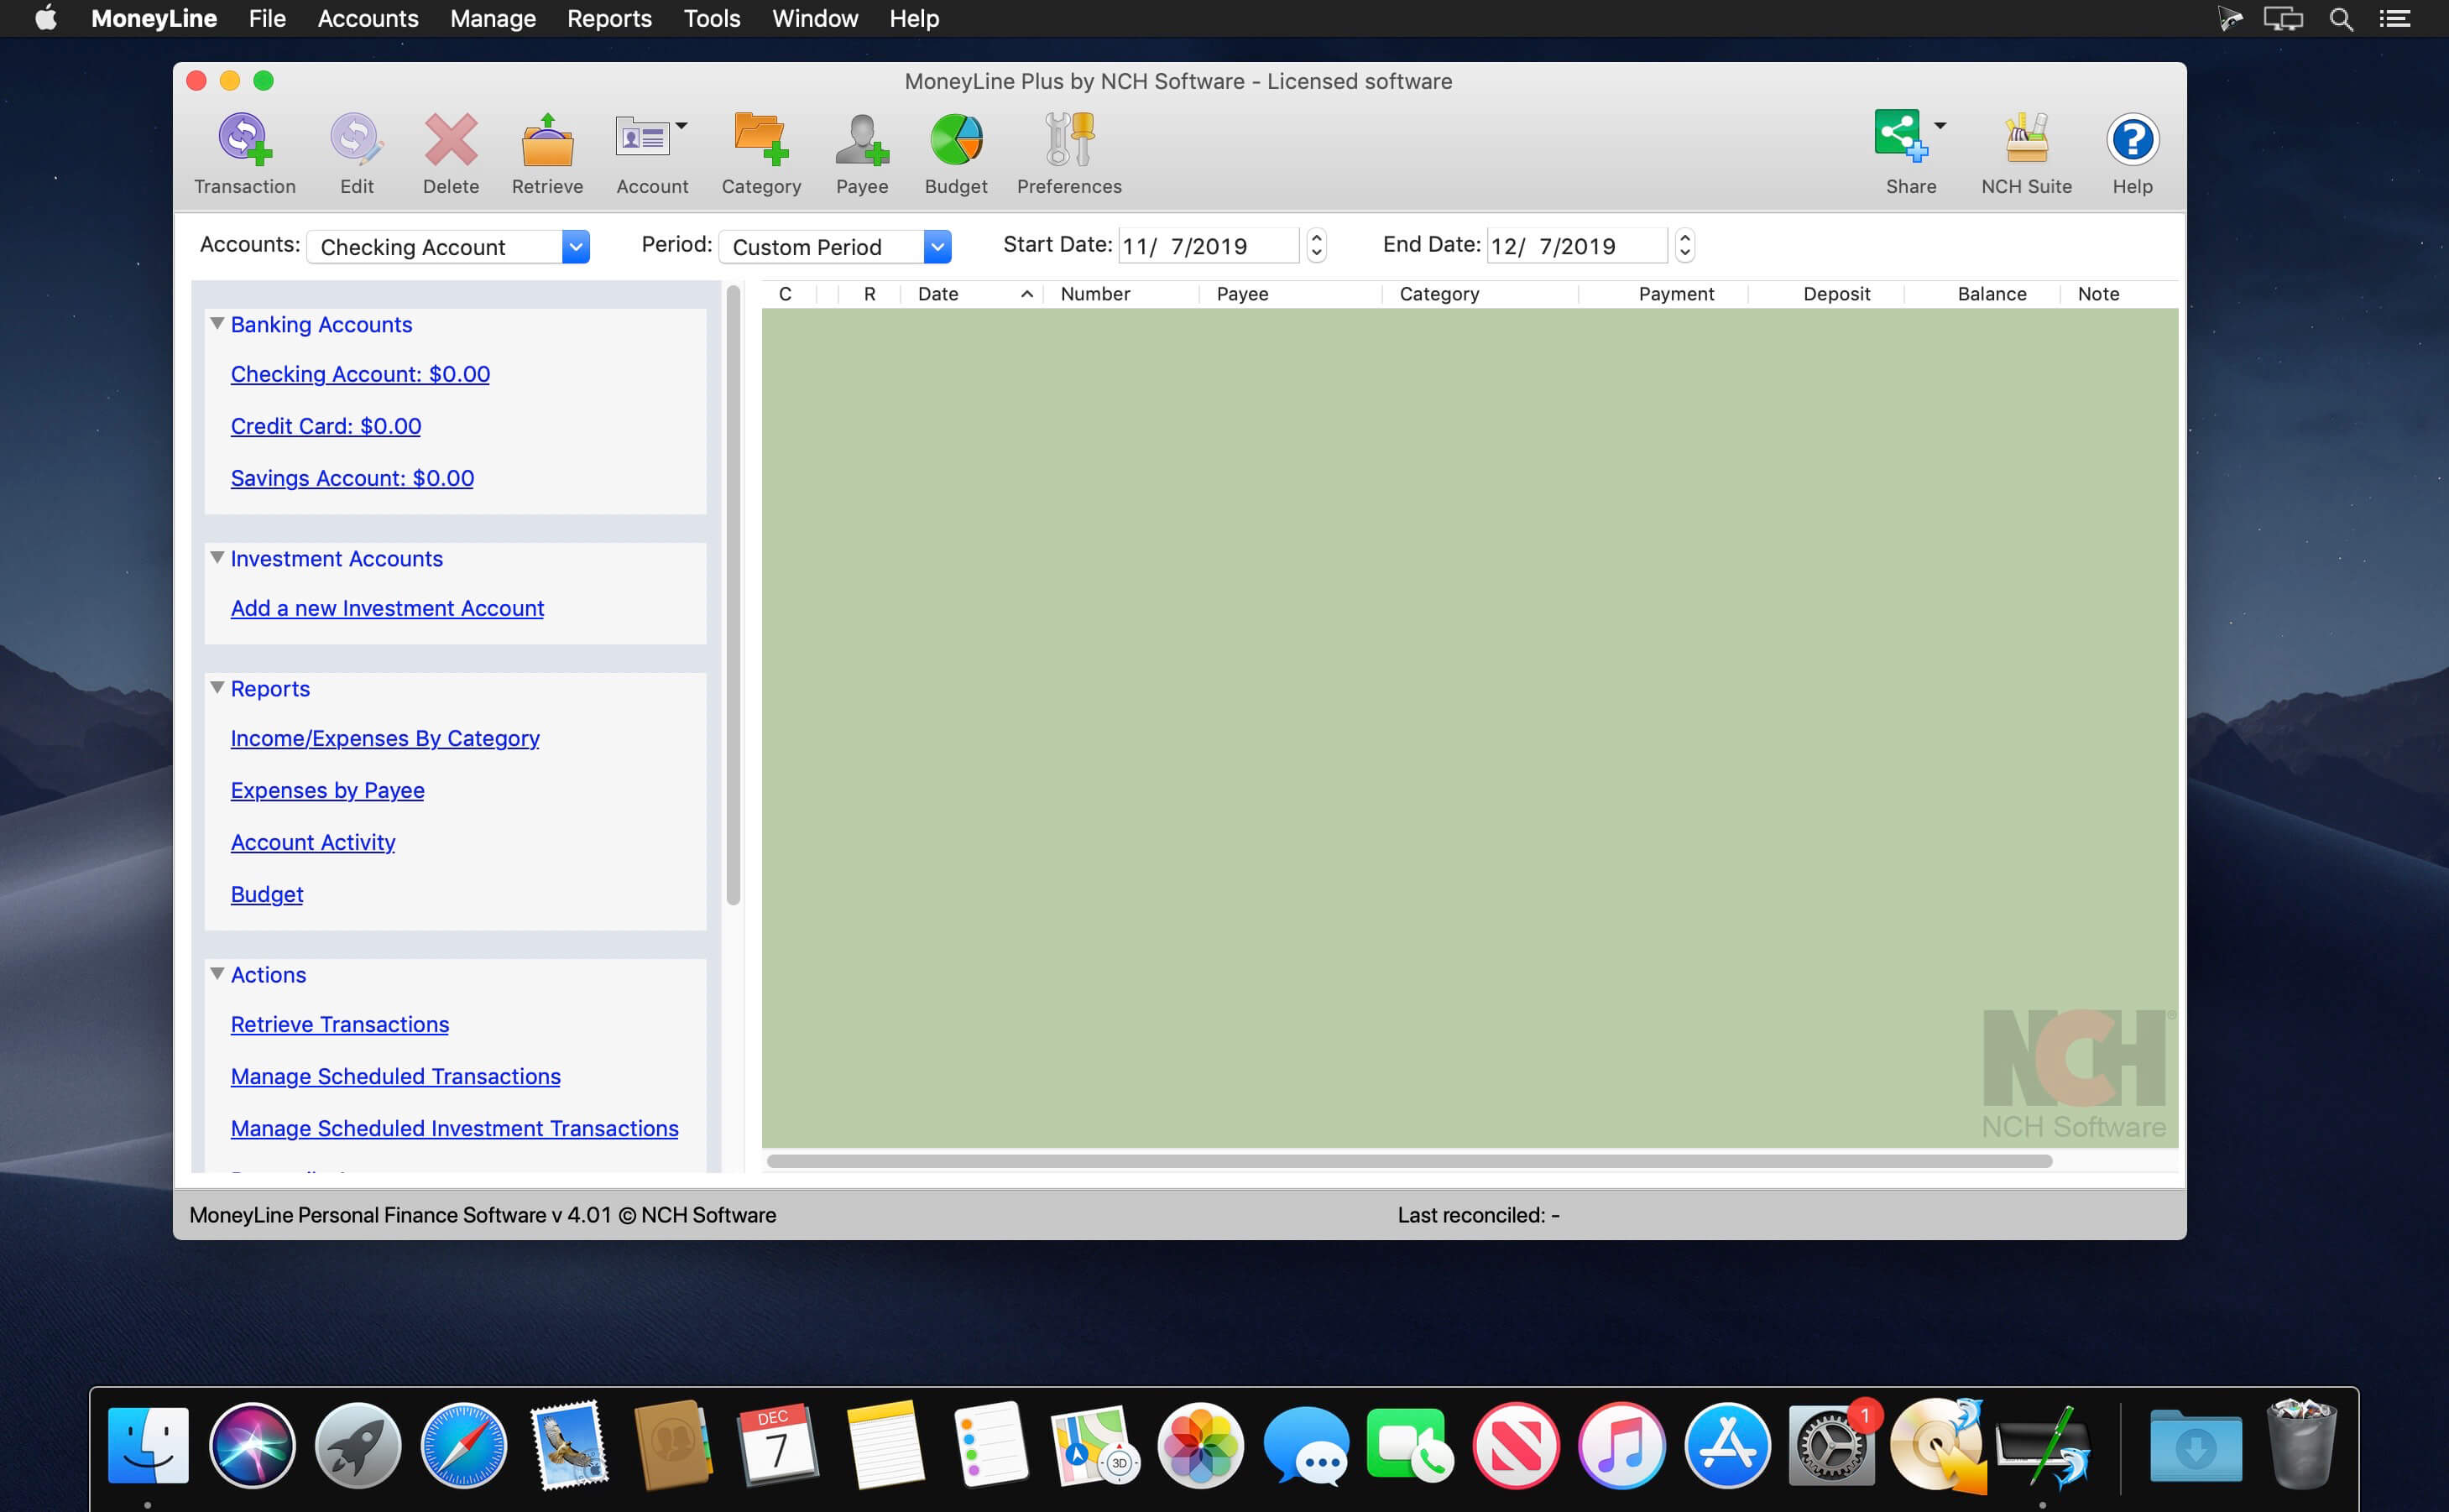This screenshot has width=2449, height=1512.
Task: Collapse the Banking Accounts section
Action: pos(217,324)
